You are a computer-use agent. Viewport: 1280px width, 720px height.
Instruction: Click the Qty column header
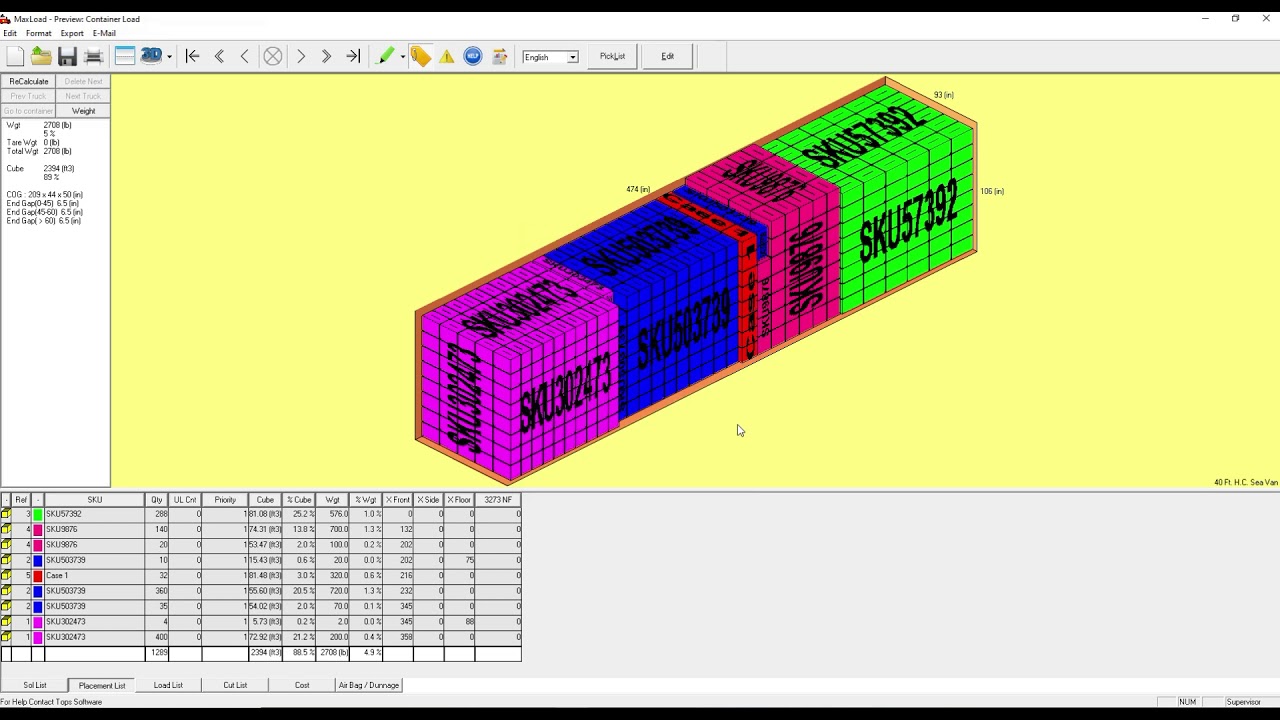pos(156,500)
